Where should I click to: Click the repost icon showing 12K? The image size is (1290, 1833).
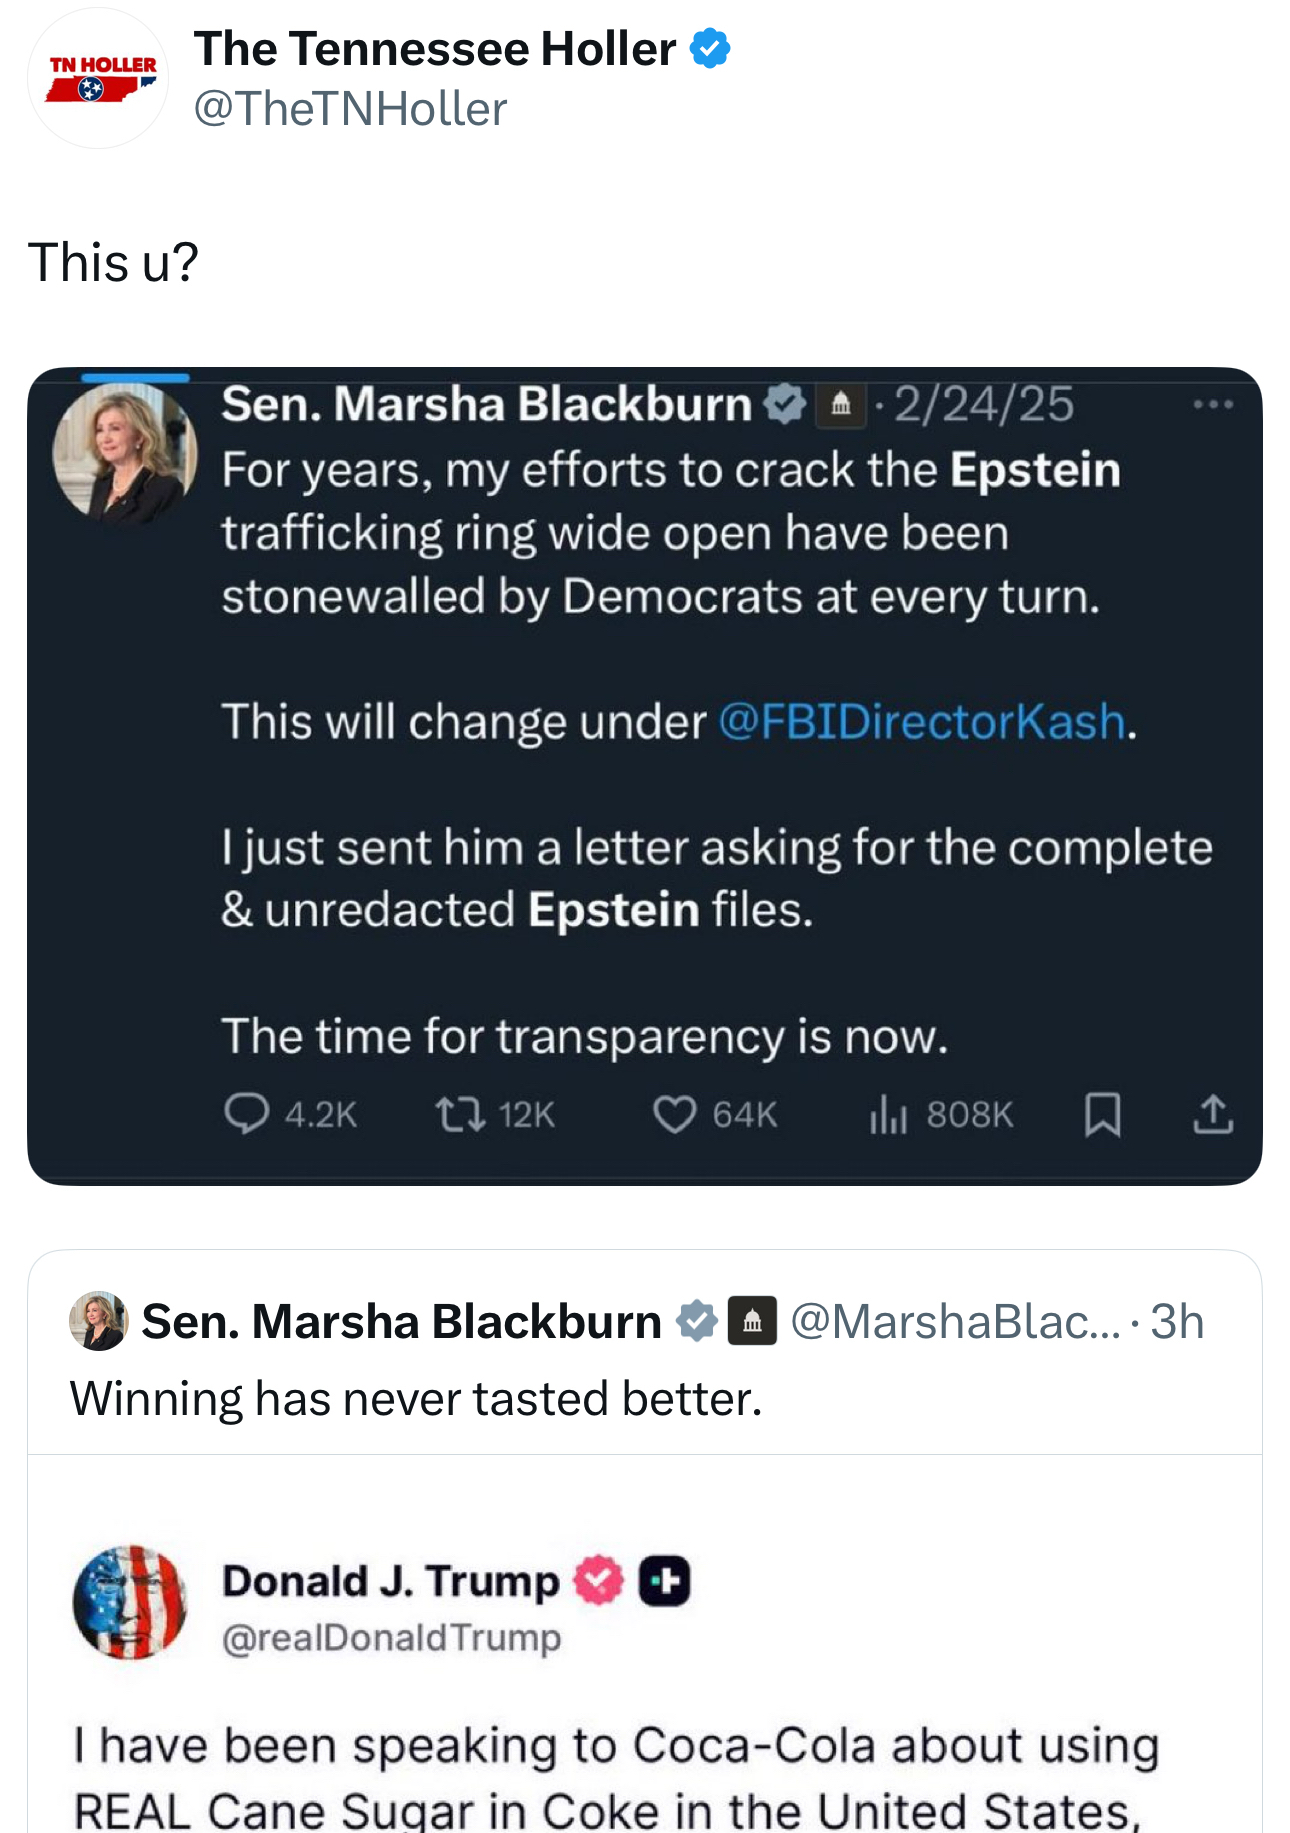coord(460,1114)
